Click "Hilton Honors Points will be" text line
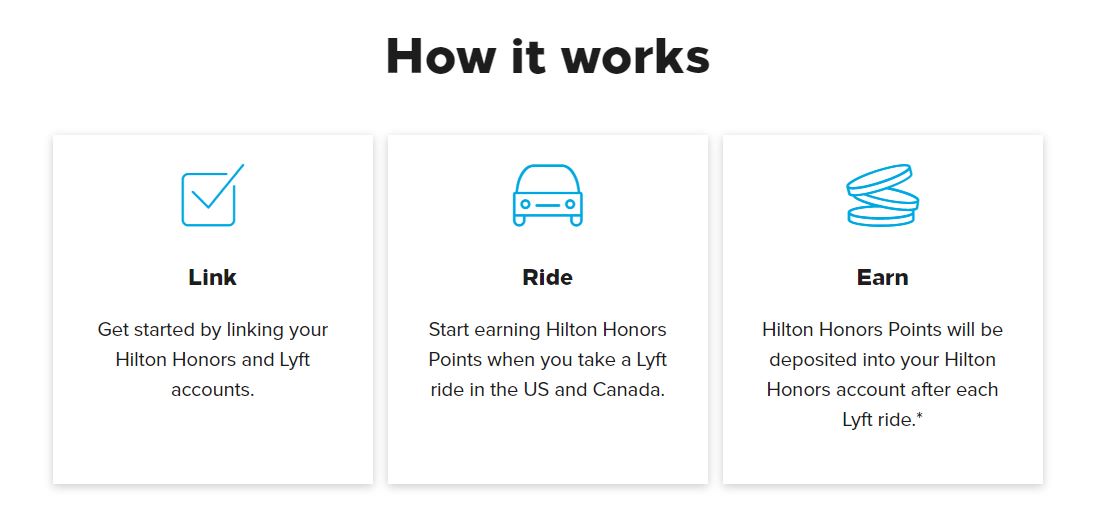Viewport: 1099px width, 528px height. [x=882, y=329]
